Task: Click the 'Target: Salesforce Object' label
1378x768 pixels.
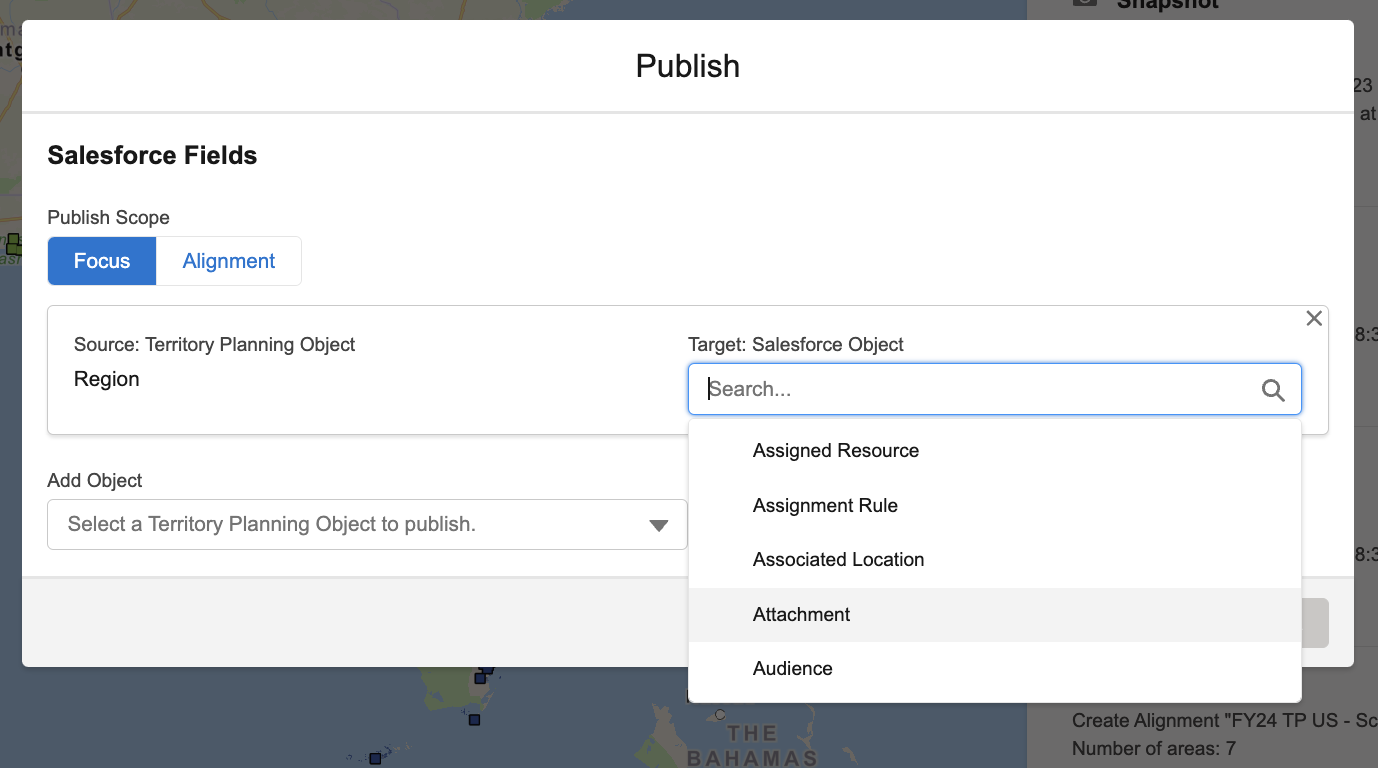Action: pyautogui.click(x=796, y=344)
